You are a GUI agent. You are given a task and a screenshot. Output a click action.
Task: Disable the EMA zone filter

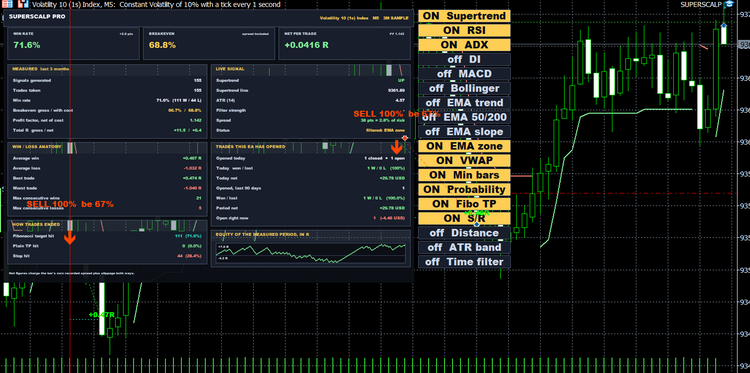pyautogui.click(x=464, y=146)
